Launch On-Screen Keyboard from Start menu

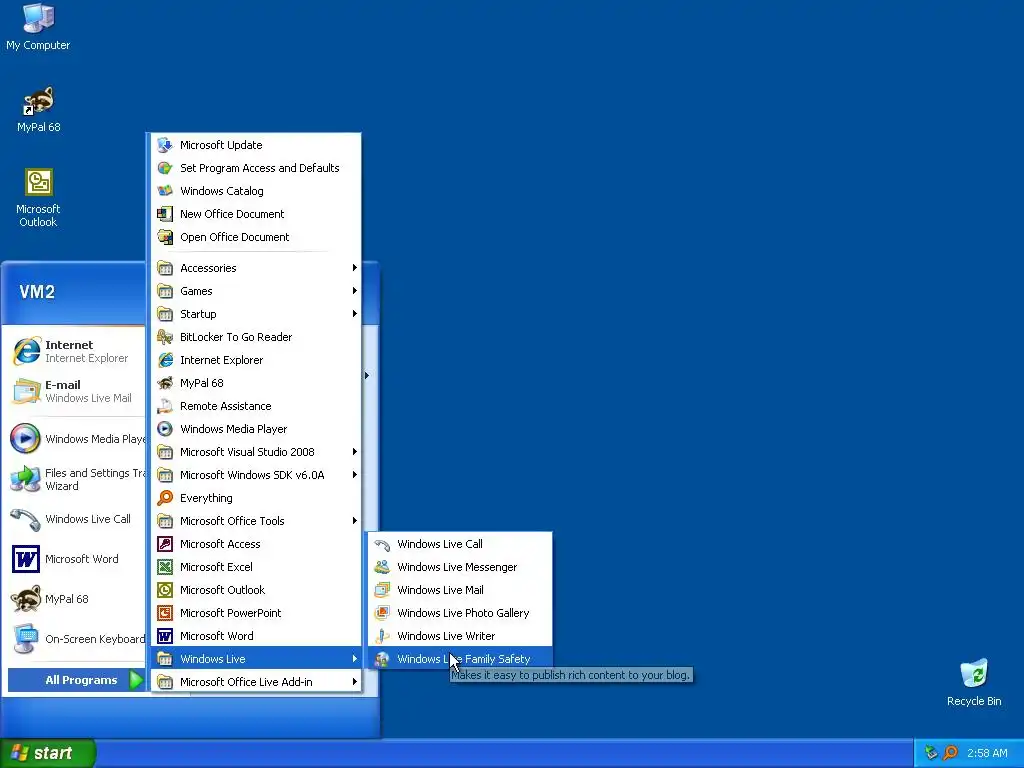[x=76, y=639]
